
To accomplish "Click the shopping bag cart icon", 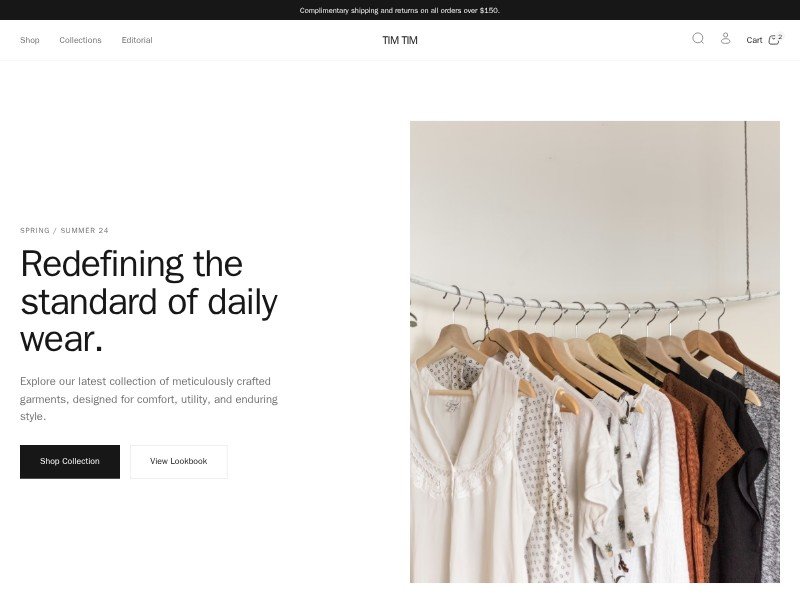I will tap(773, 40).
